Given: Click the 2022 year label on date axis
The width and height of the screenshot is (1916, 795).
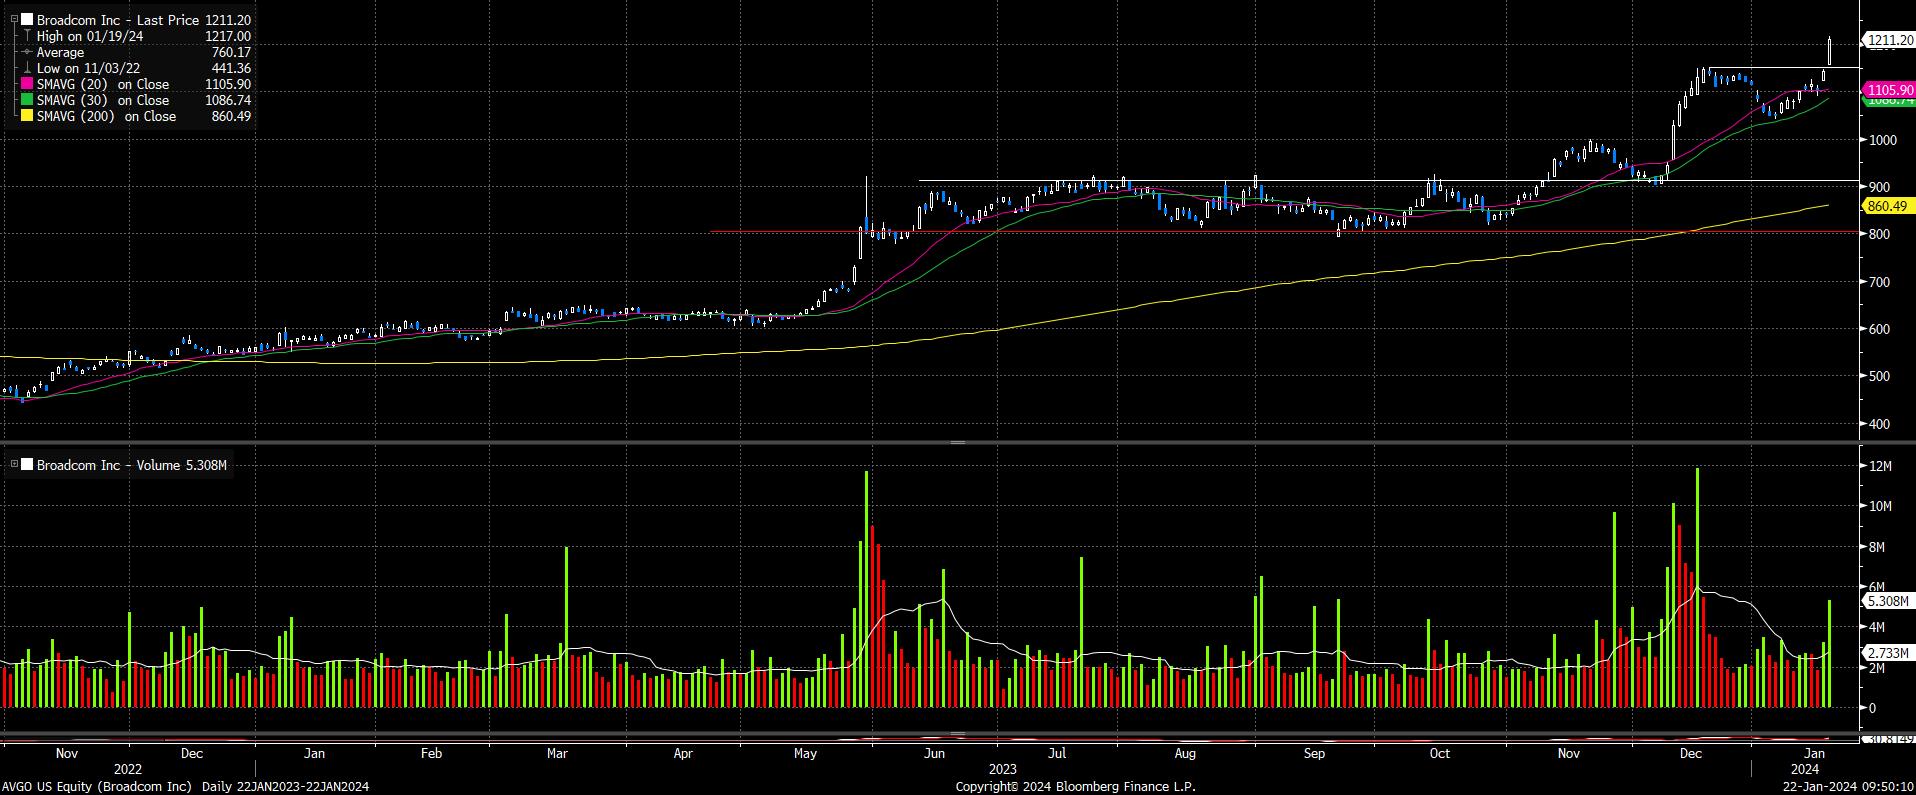Looking at the screenshot, I should click(128, 769).
